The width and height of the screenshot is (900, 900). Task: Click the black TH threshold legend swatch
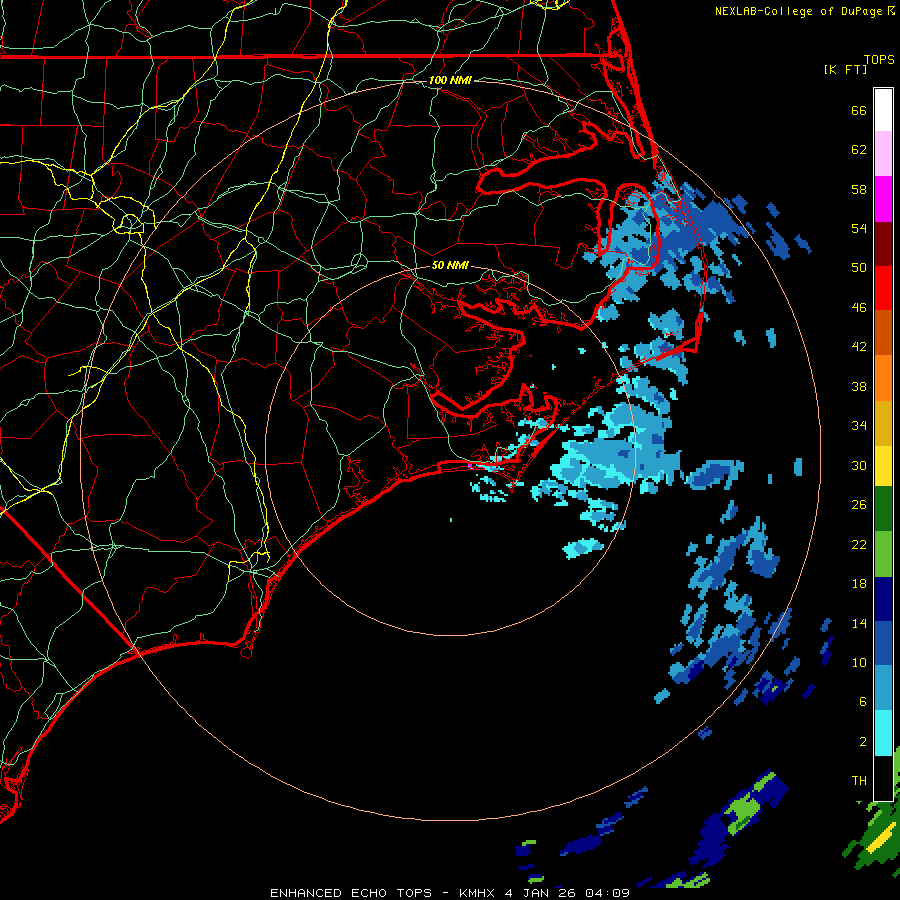883,778
